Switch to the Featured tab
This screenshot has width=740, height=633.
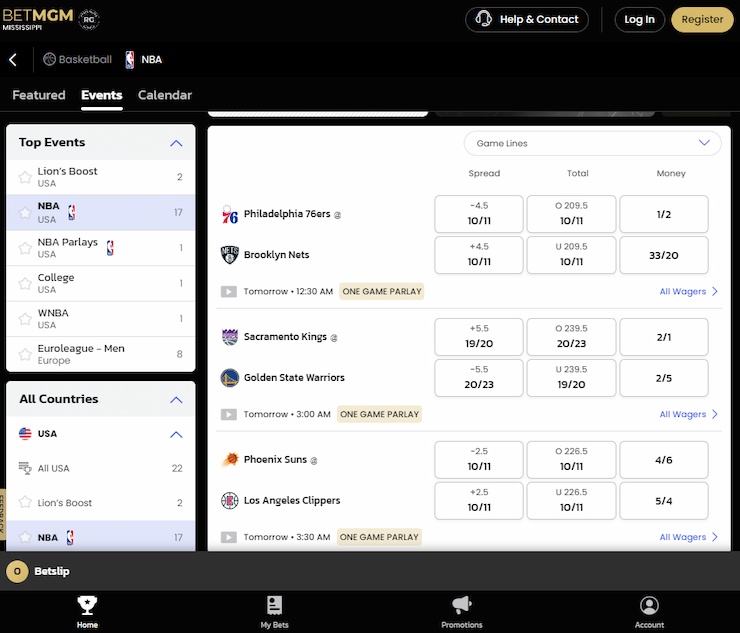pyautogui.click(x=39, y=95)
